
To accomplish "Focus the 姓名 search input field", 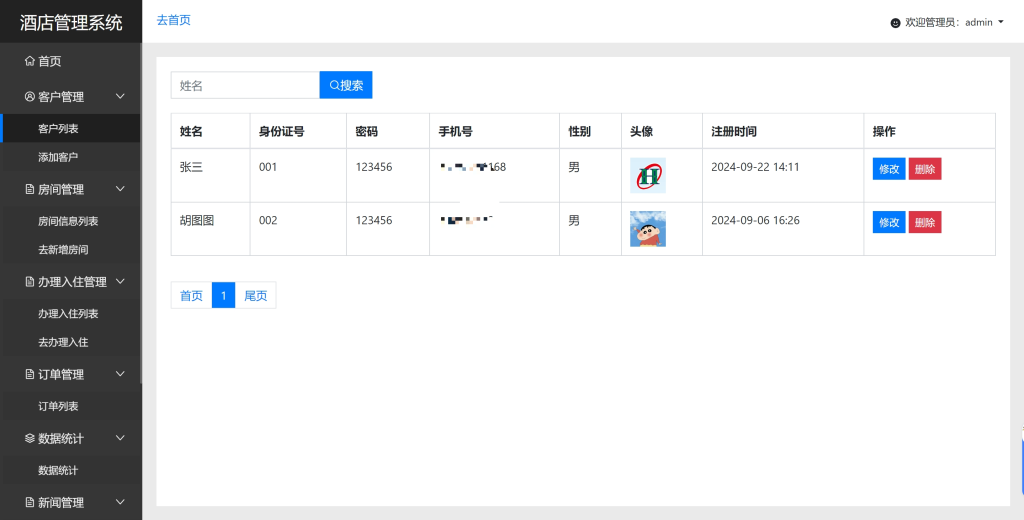I will tap(245, 85).
